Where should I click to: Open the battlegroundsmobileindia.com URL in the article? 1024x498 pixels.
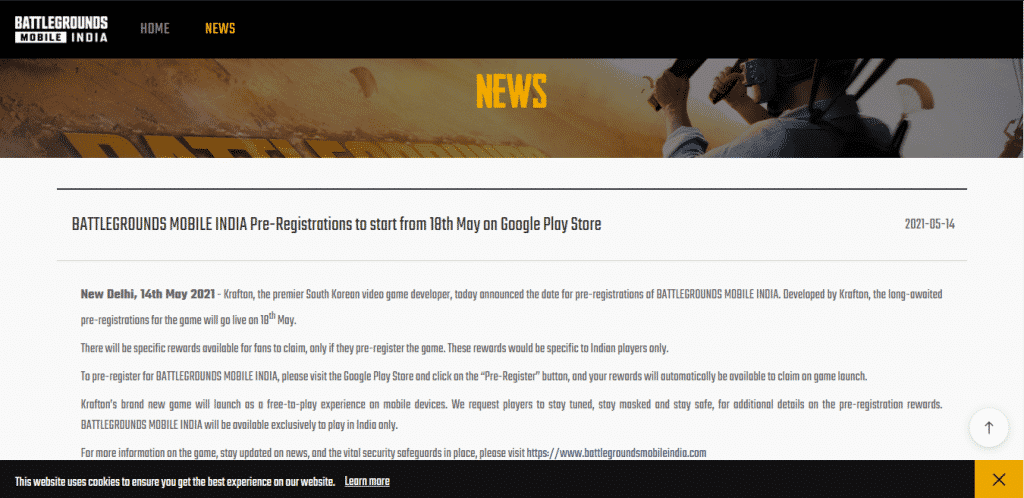click(616, 452)
